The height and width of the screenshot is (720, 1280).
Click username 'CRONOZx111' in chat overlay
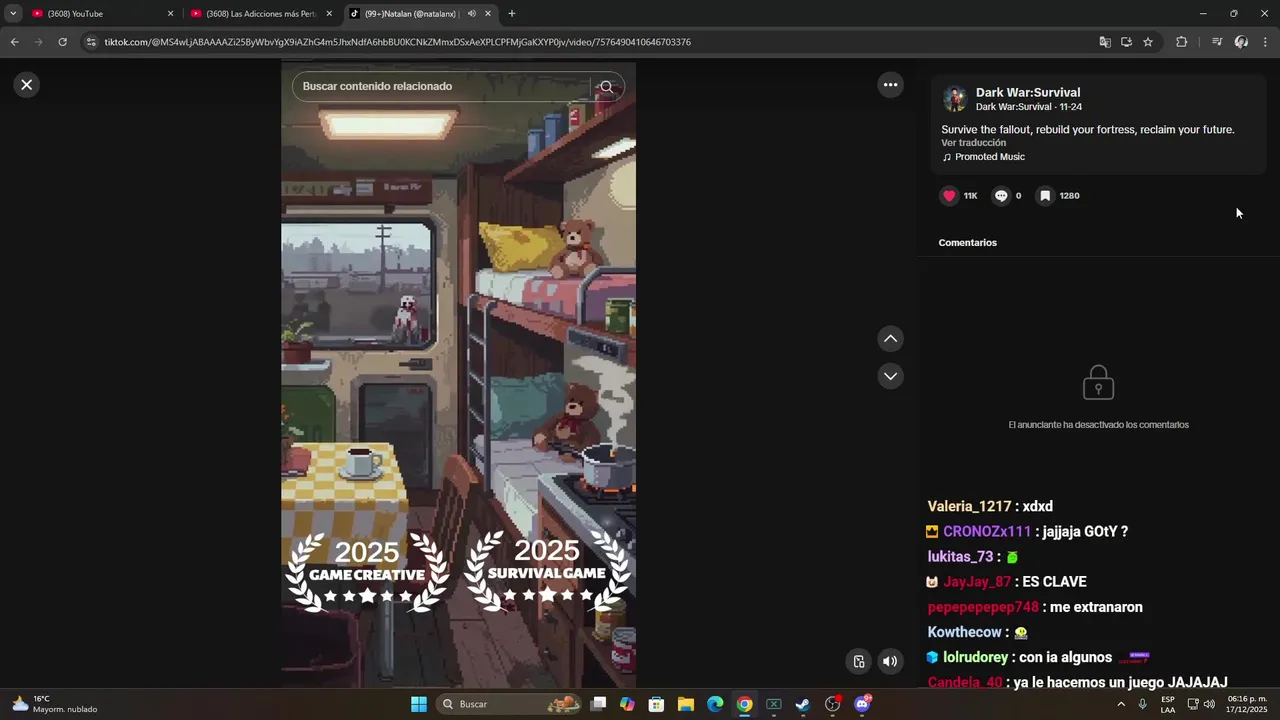[x=986, y=532]
